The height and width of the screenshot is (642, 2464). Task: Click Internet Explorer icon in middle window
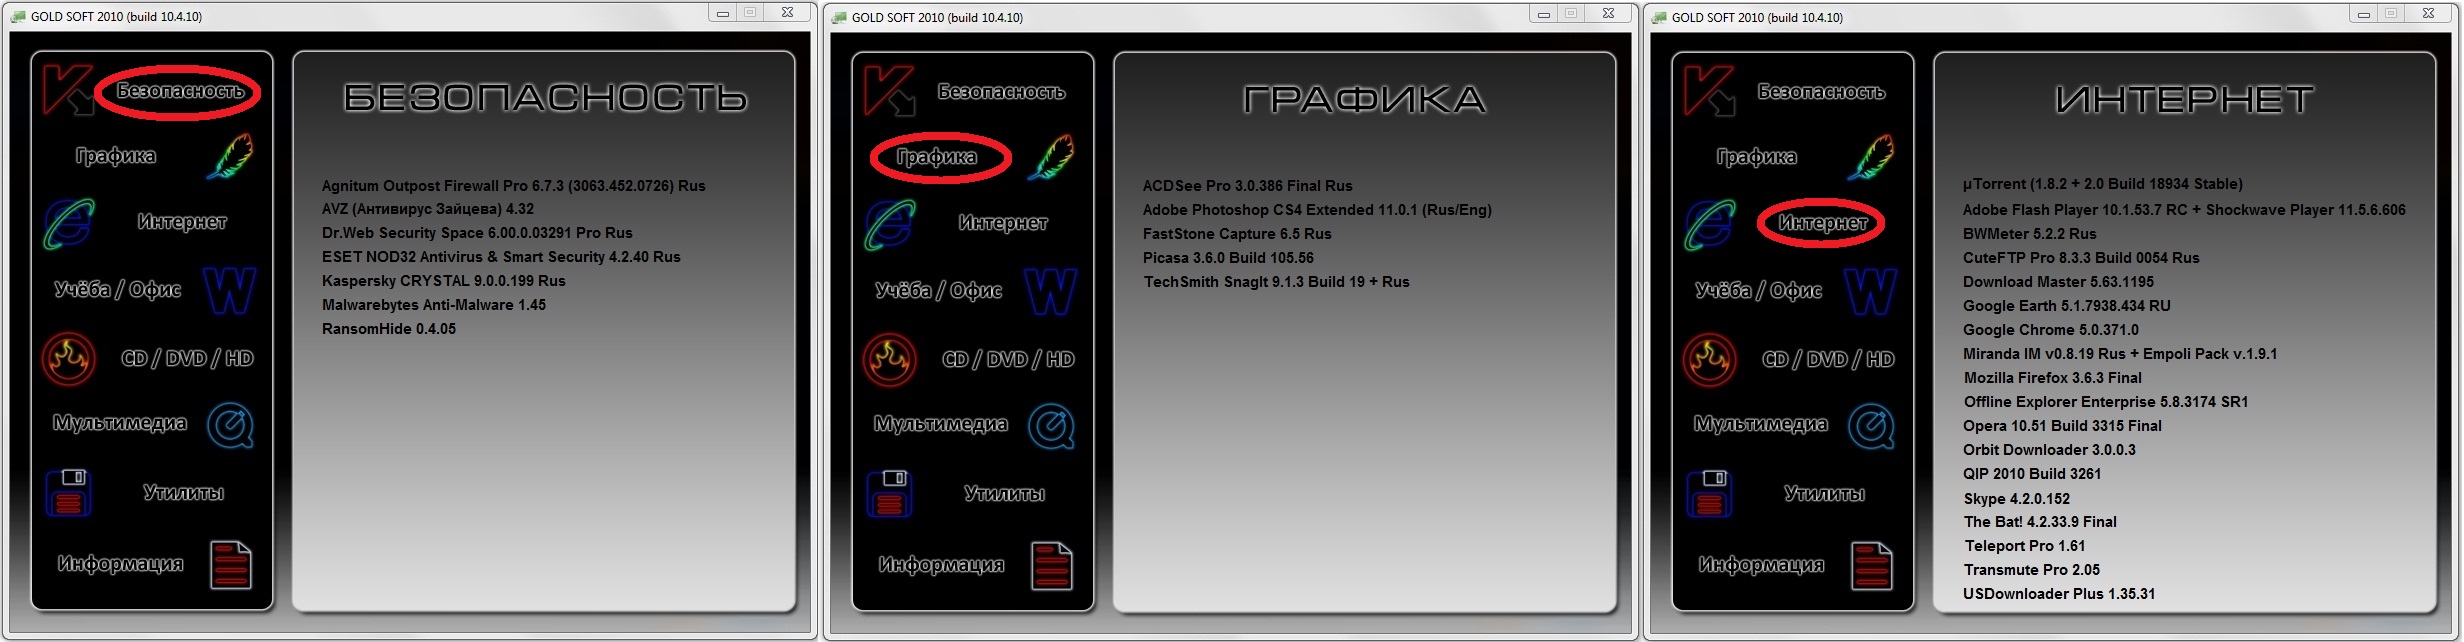pos(889,225)
